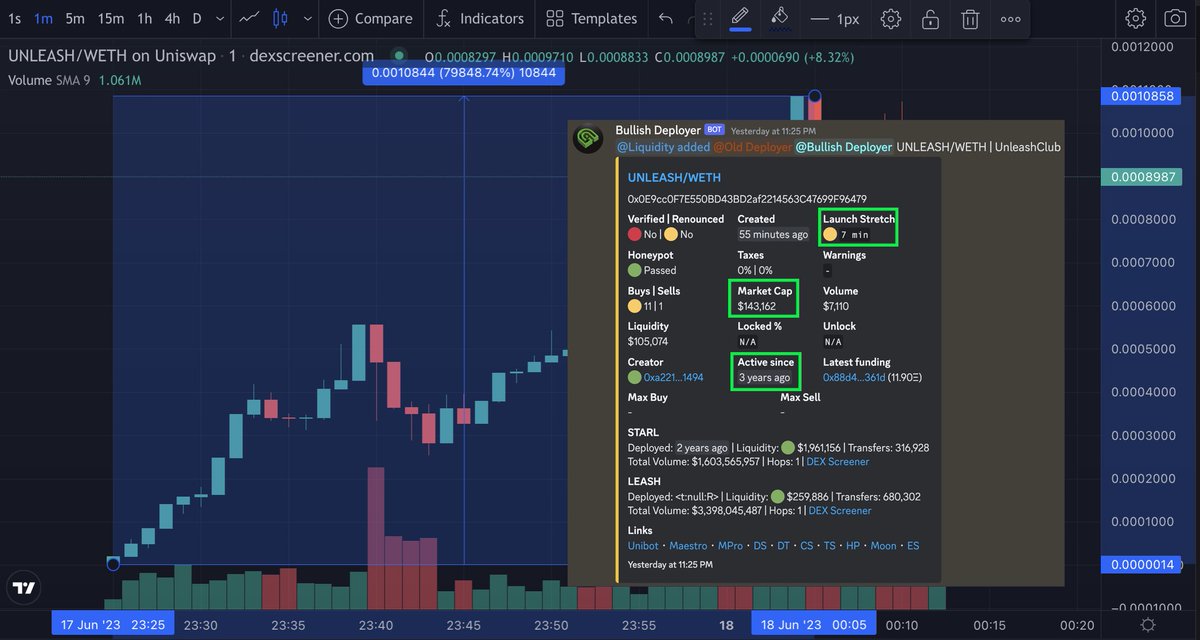Open the DT link
This screenshot has height=640, width=1200.
point(783,546)
